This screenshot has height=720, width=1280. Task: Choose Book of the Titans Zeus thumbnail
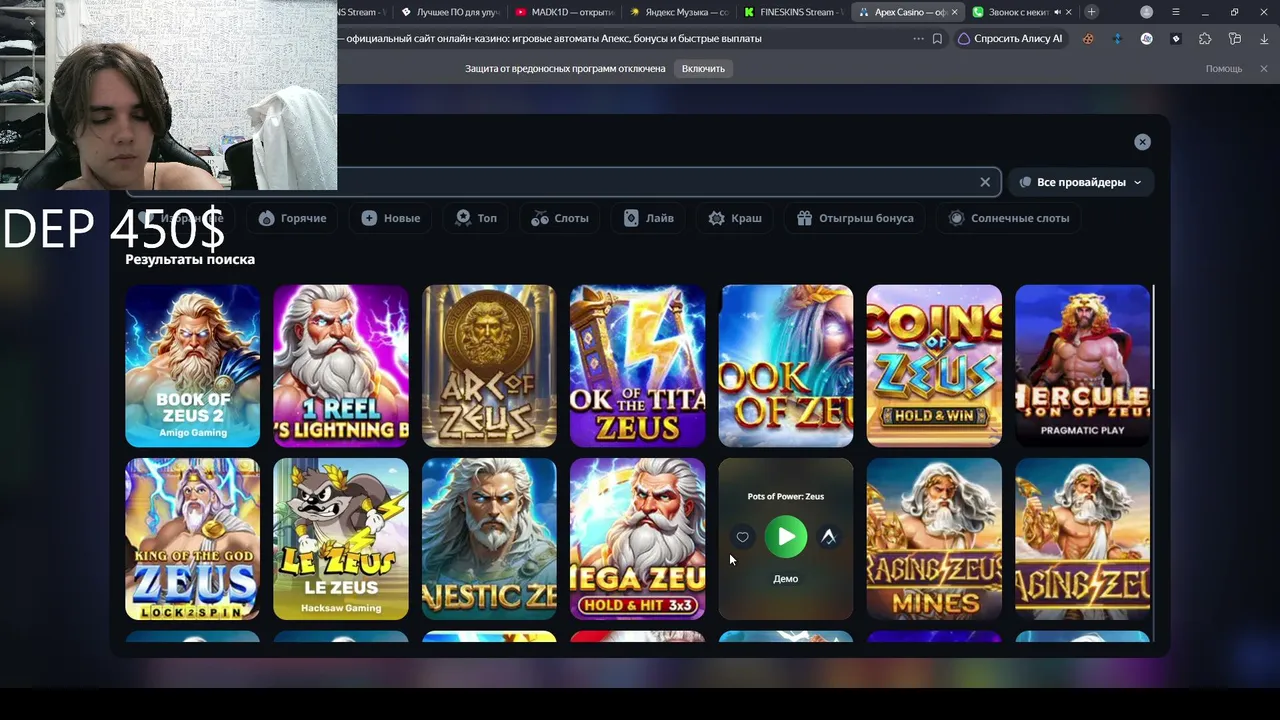pos(637,366)
